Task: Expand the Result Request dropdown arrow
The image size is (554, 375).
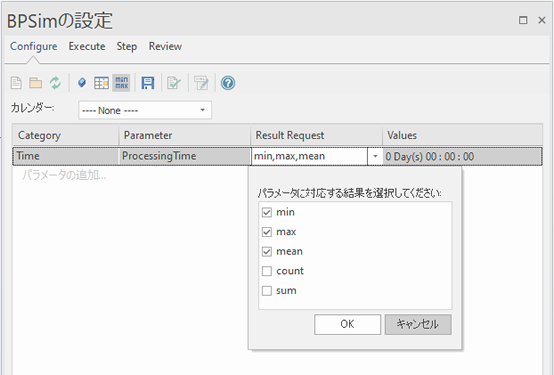Action: click(x=375, y=156)
